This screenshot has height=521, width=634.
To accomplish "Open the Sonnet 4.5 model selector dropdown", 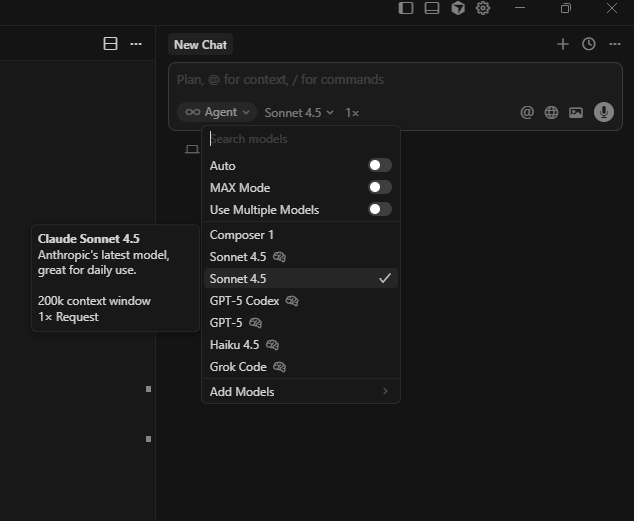I will pos(299,112).
